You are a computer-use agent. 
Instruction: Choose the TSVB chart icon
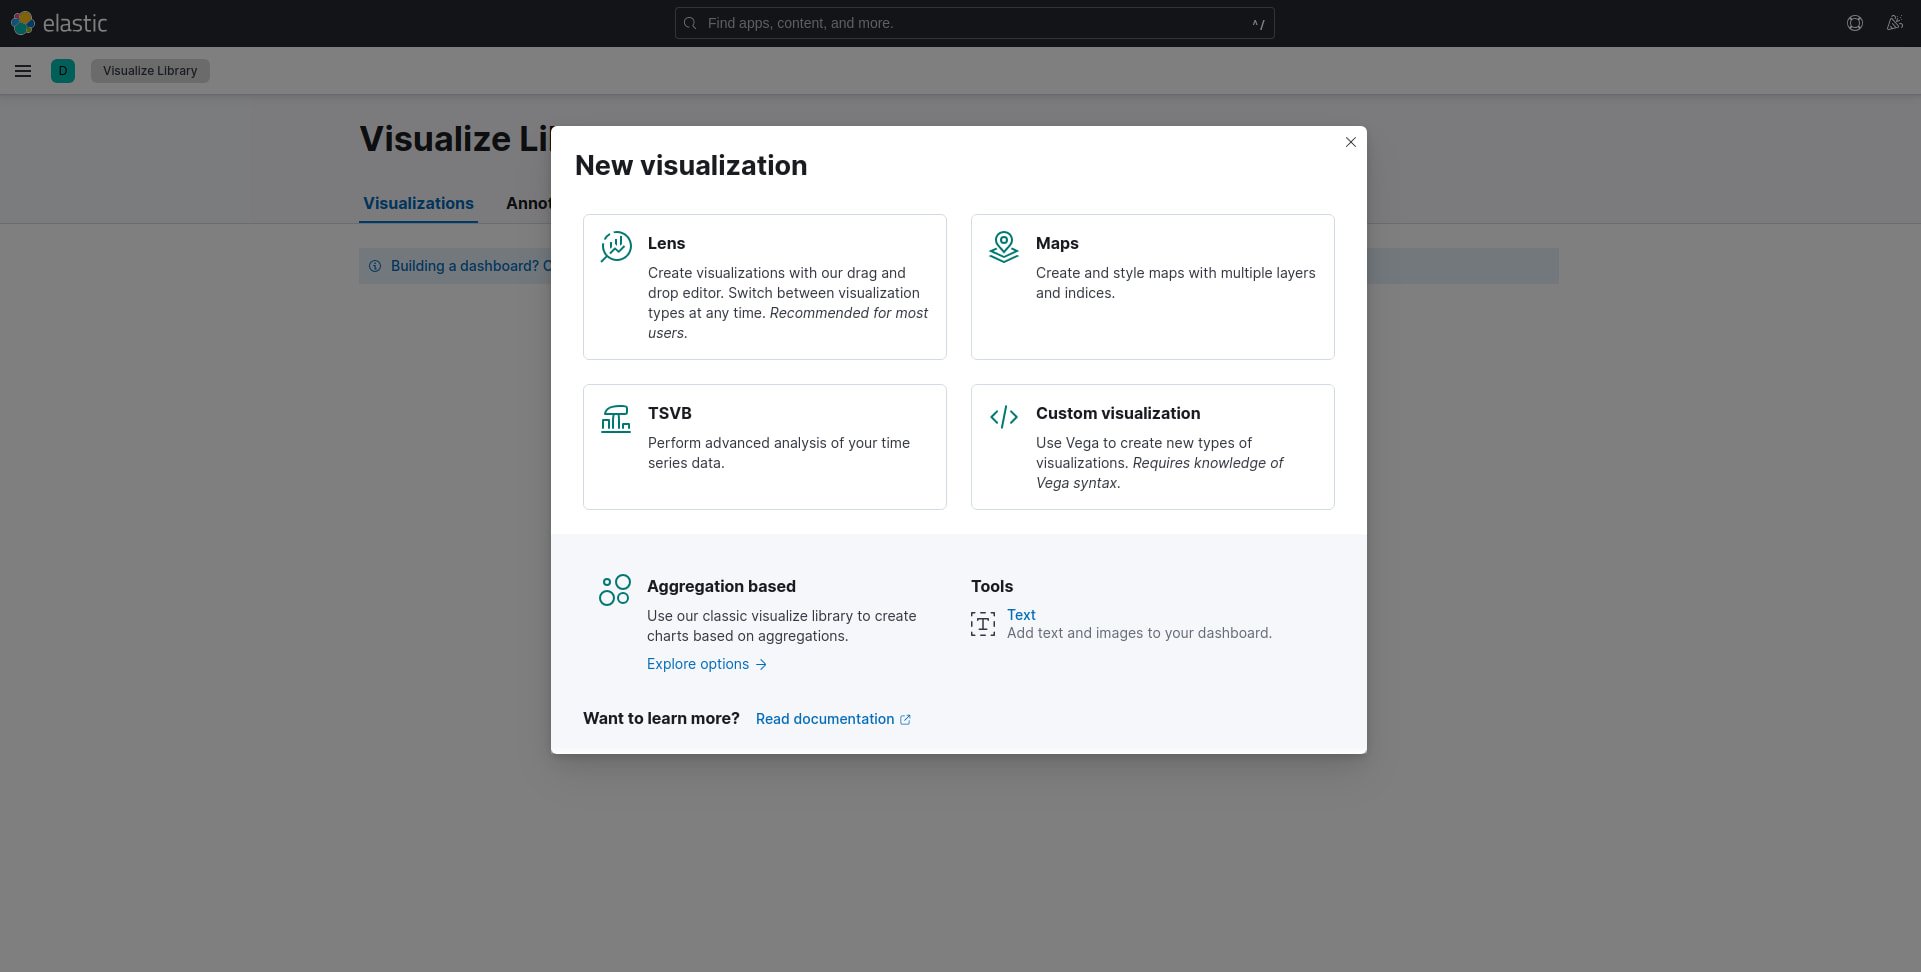tap(615, 417)
